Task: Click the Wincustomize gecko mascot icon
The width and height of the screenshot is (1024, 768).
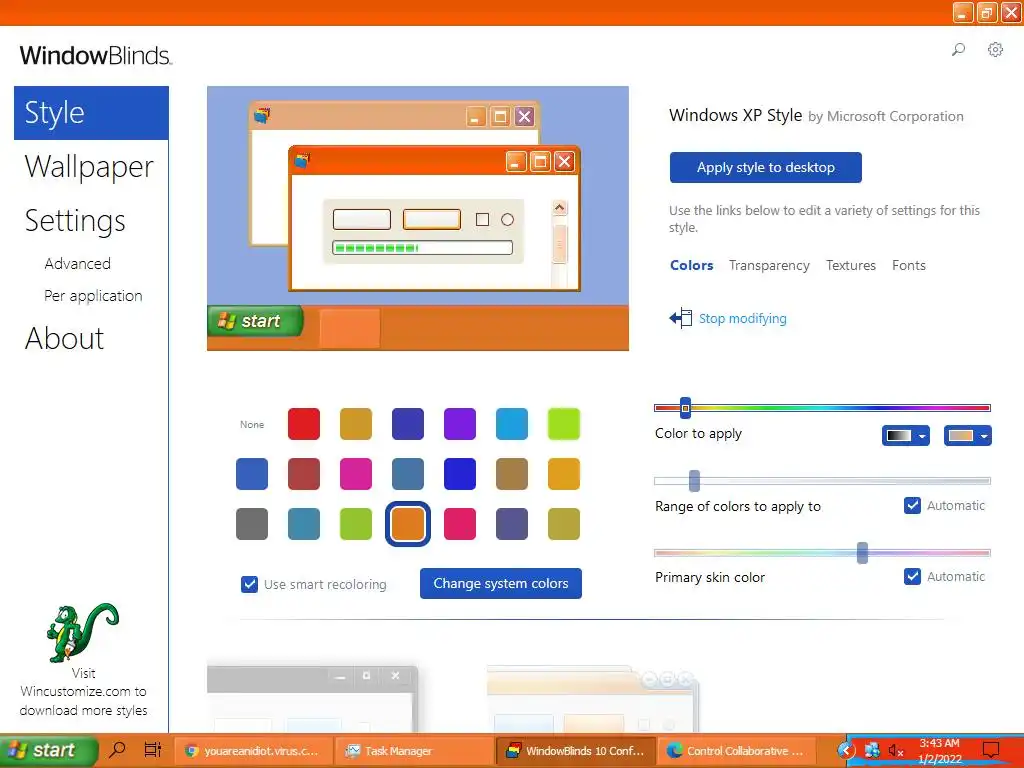Action: pyautogui.click(x=83, y=632)
